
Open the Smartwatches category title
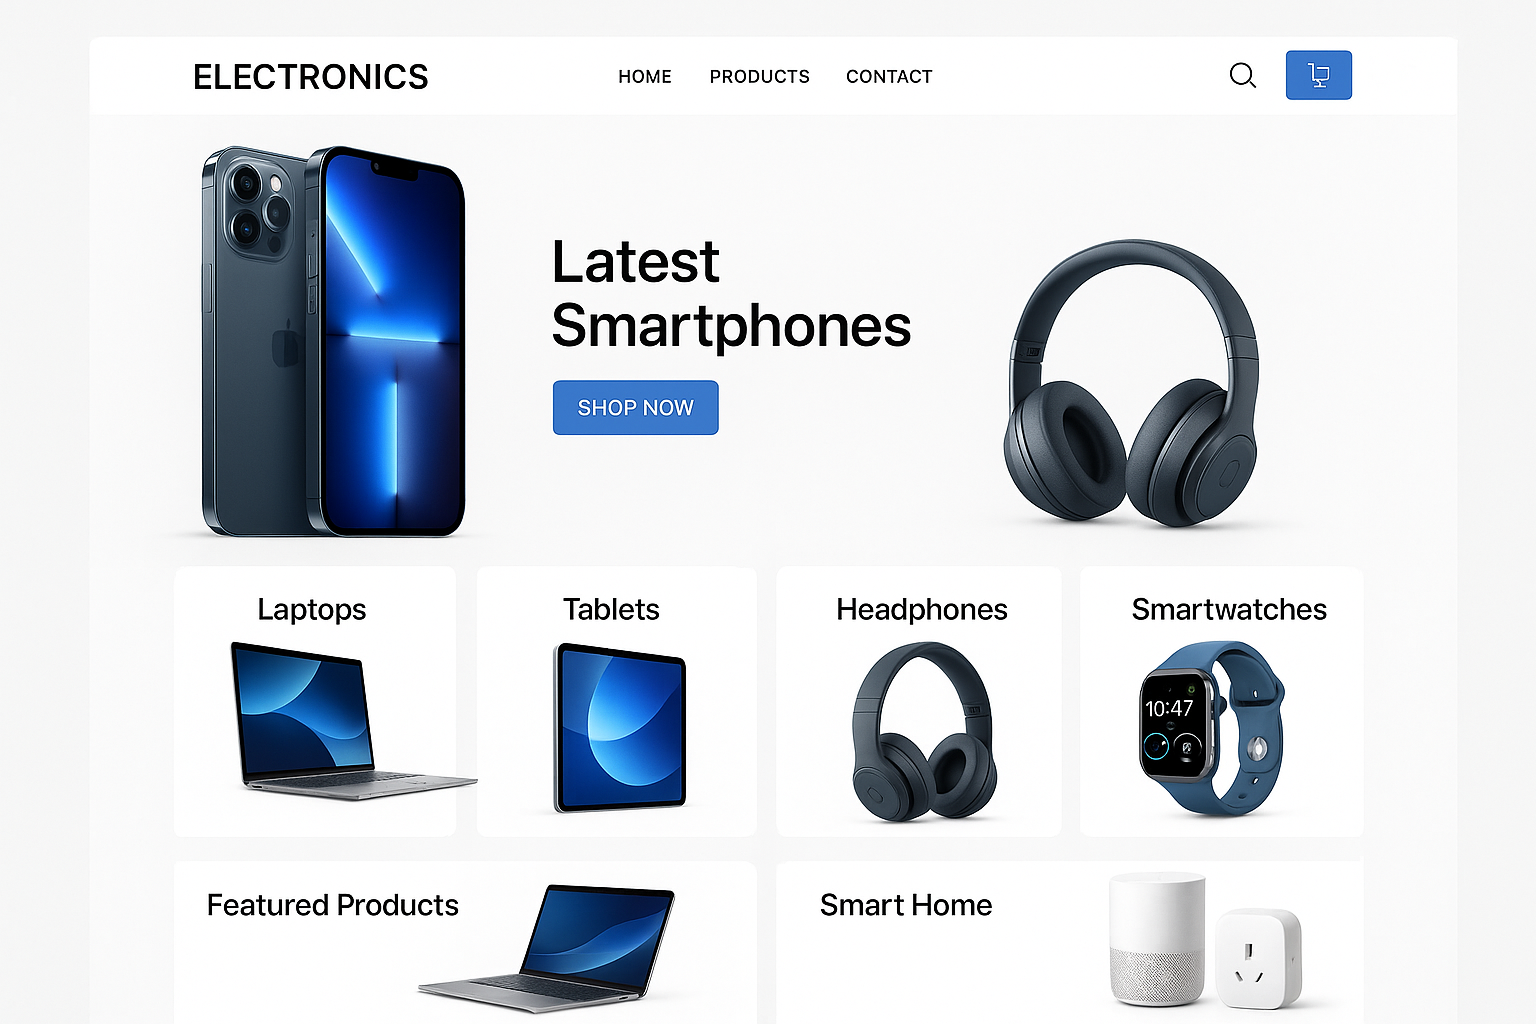point(1229,609)
